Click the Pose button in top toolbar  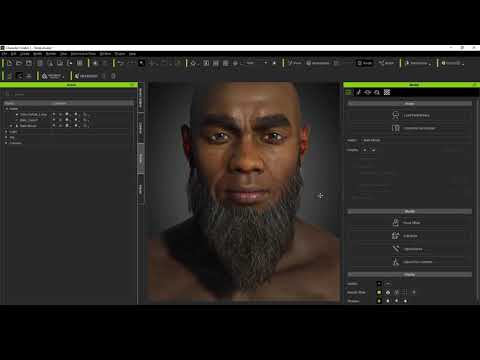(x=295, y=63)
